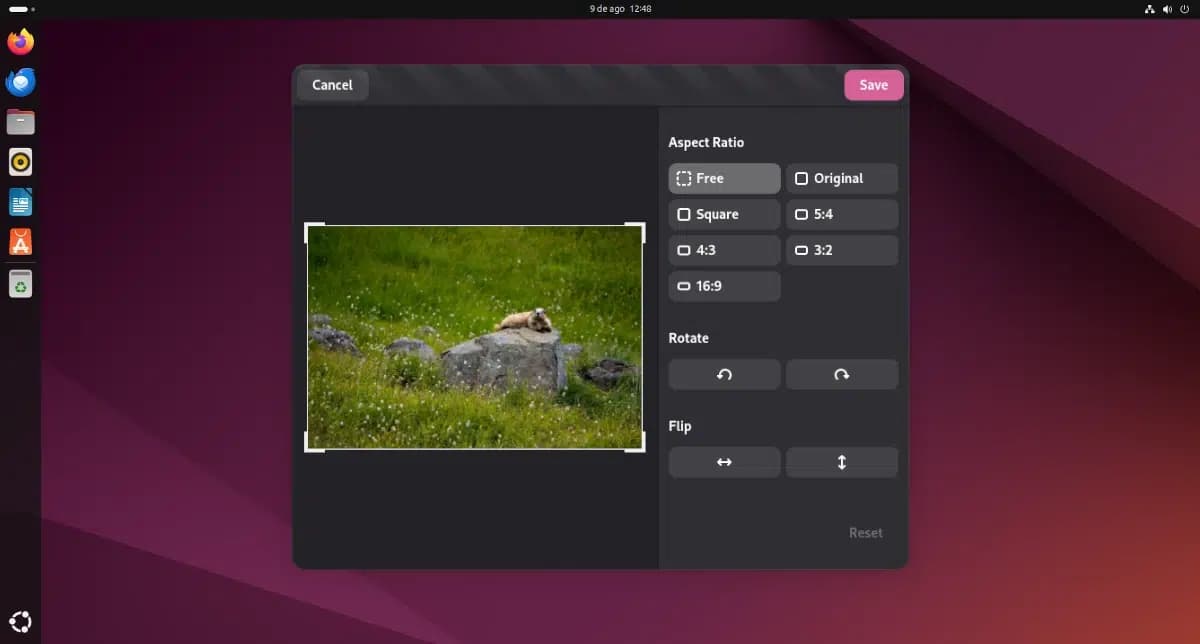Reset all crop changes

click(x=866, y=533)
